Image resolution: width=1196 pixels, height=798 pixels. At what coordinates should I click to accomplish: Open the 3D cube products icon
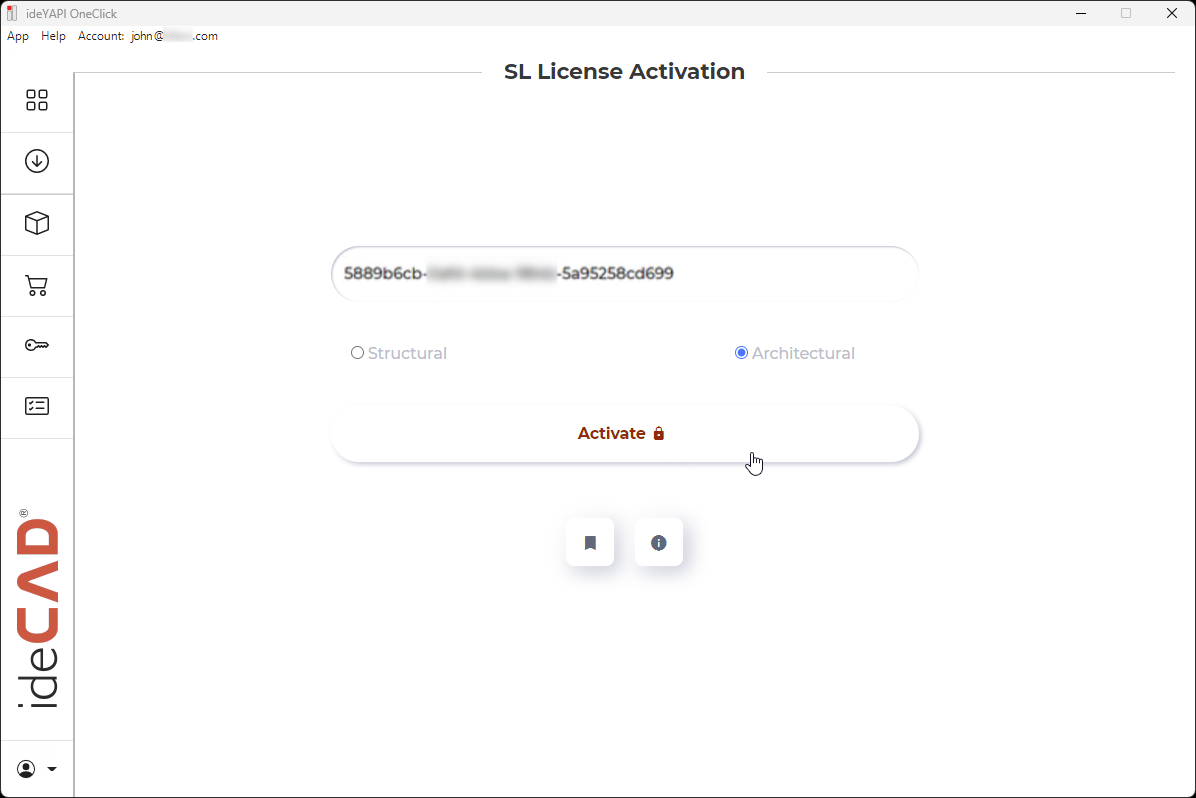point(37,223)
